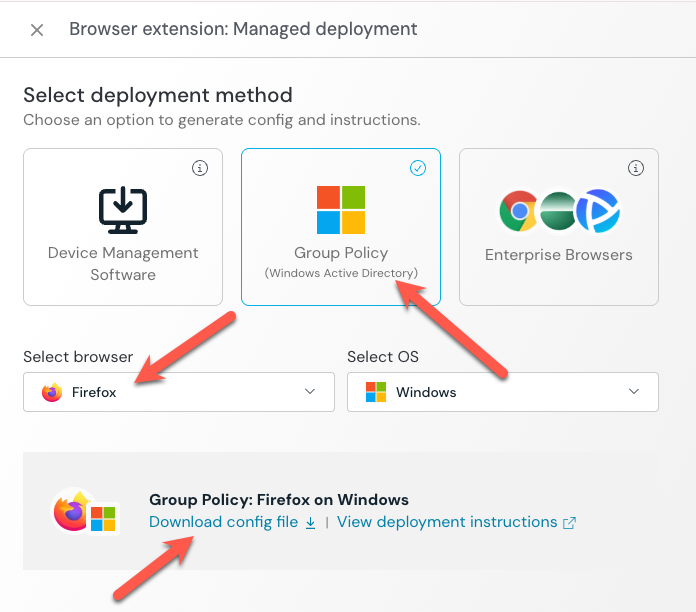Screen dimensions: 696x612
Task: Click 'Browser extension: Managed deployment' title
Action: [x=243, y=29]
